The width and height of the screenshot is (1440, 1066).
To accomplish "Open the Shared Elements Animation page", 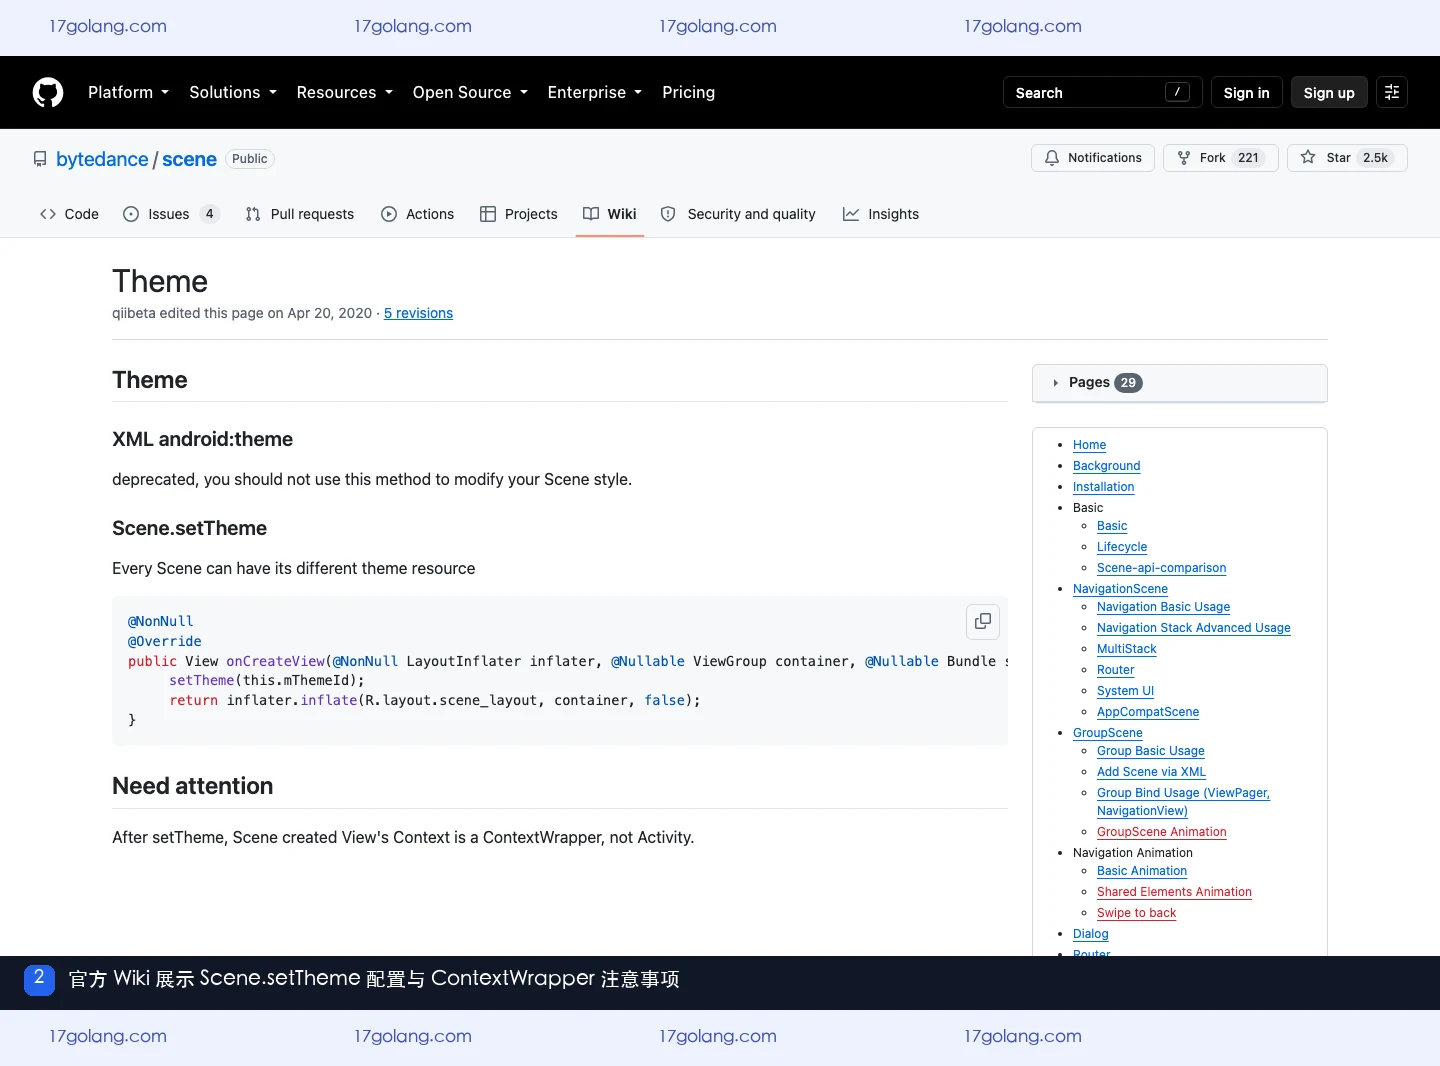I will coord(1174,892).
